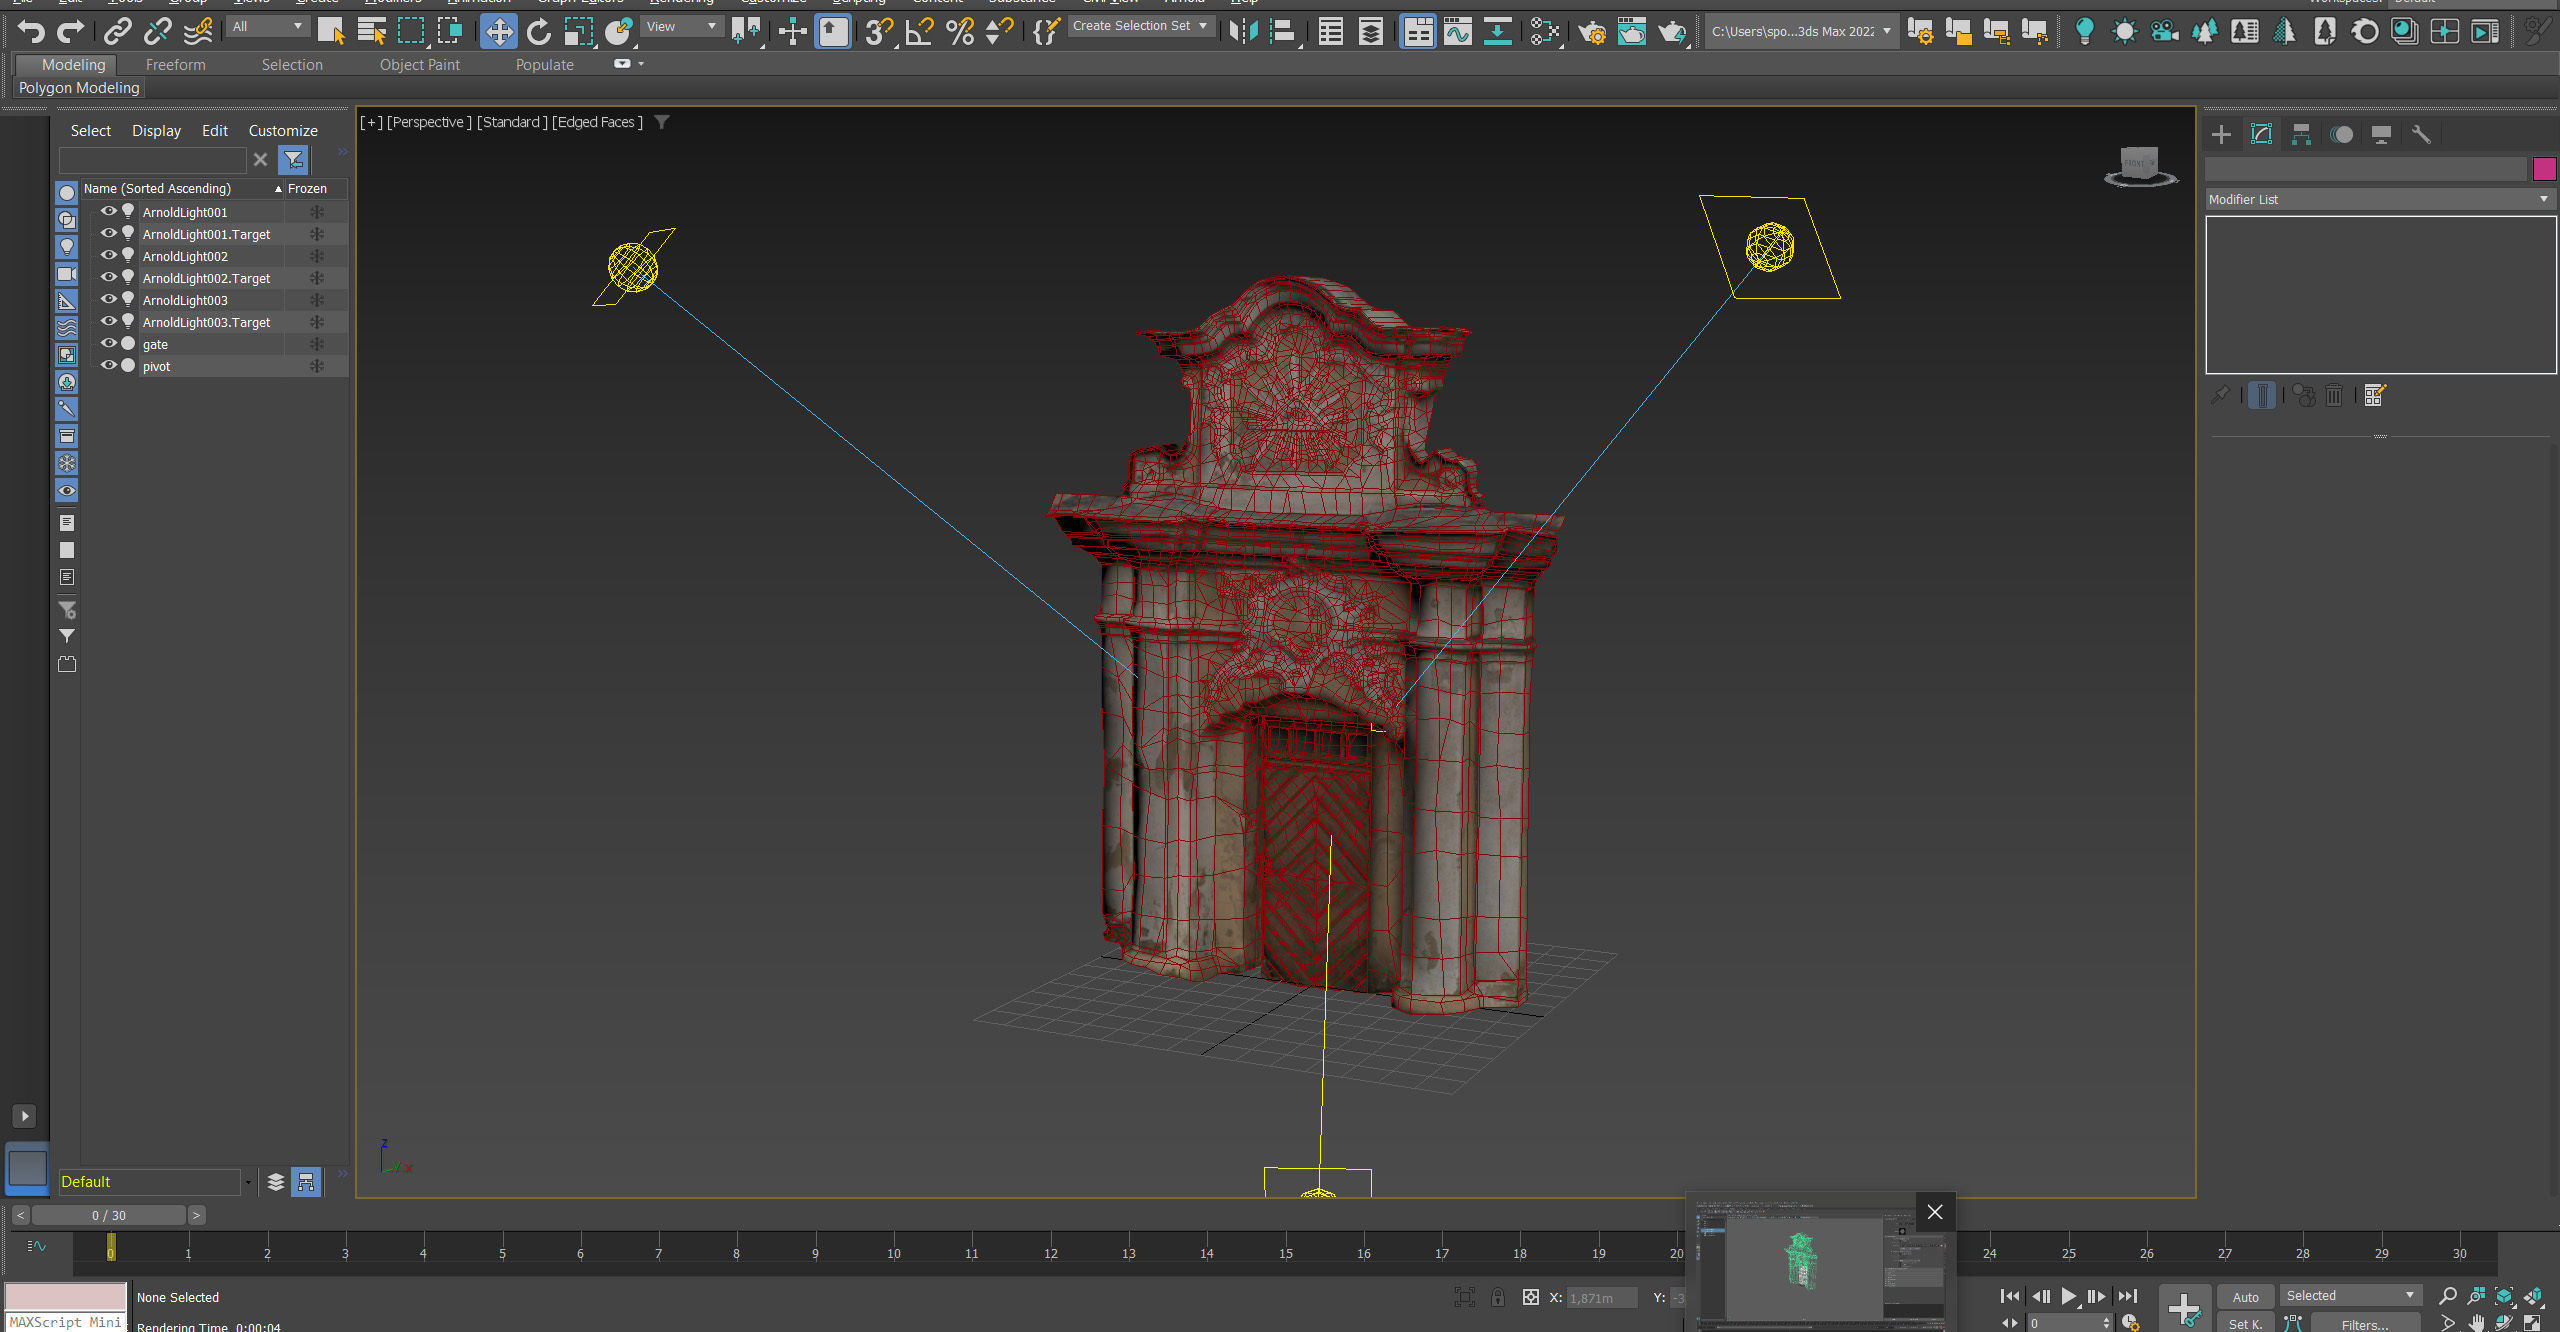Open the Utilities wrench panel
Screen dimensions: 2560x1332
[2421, 134]
